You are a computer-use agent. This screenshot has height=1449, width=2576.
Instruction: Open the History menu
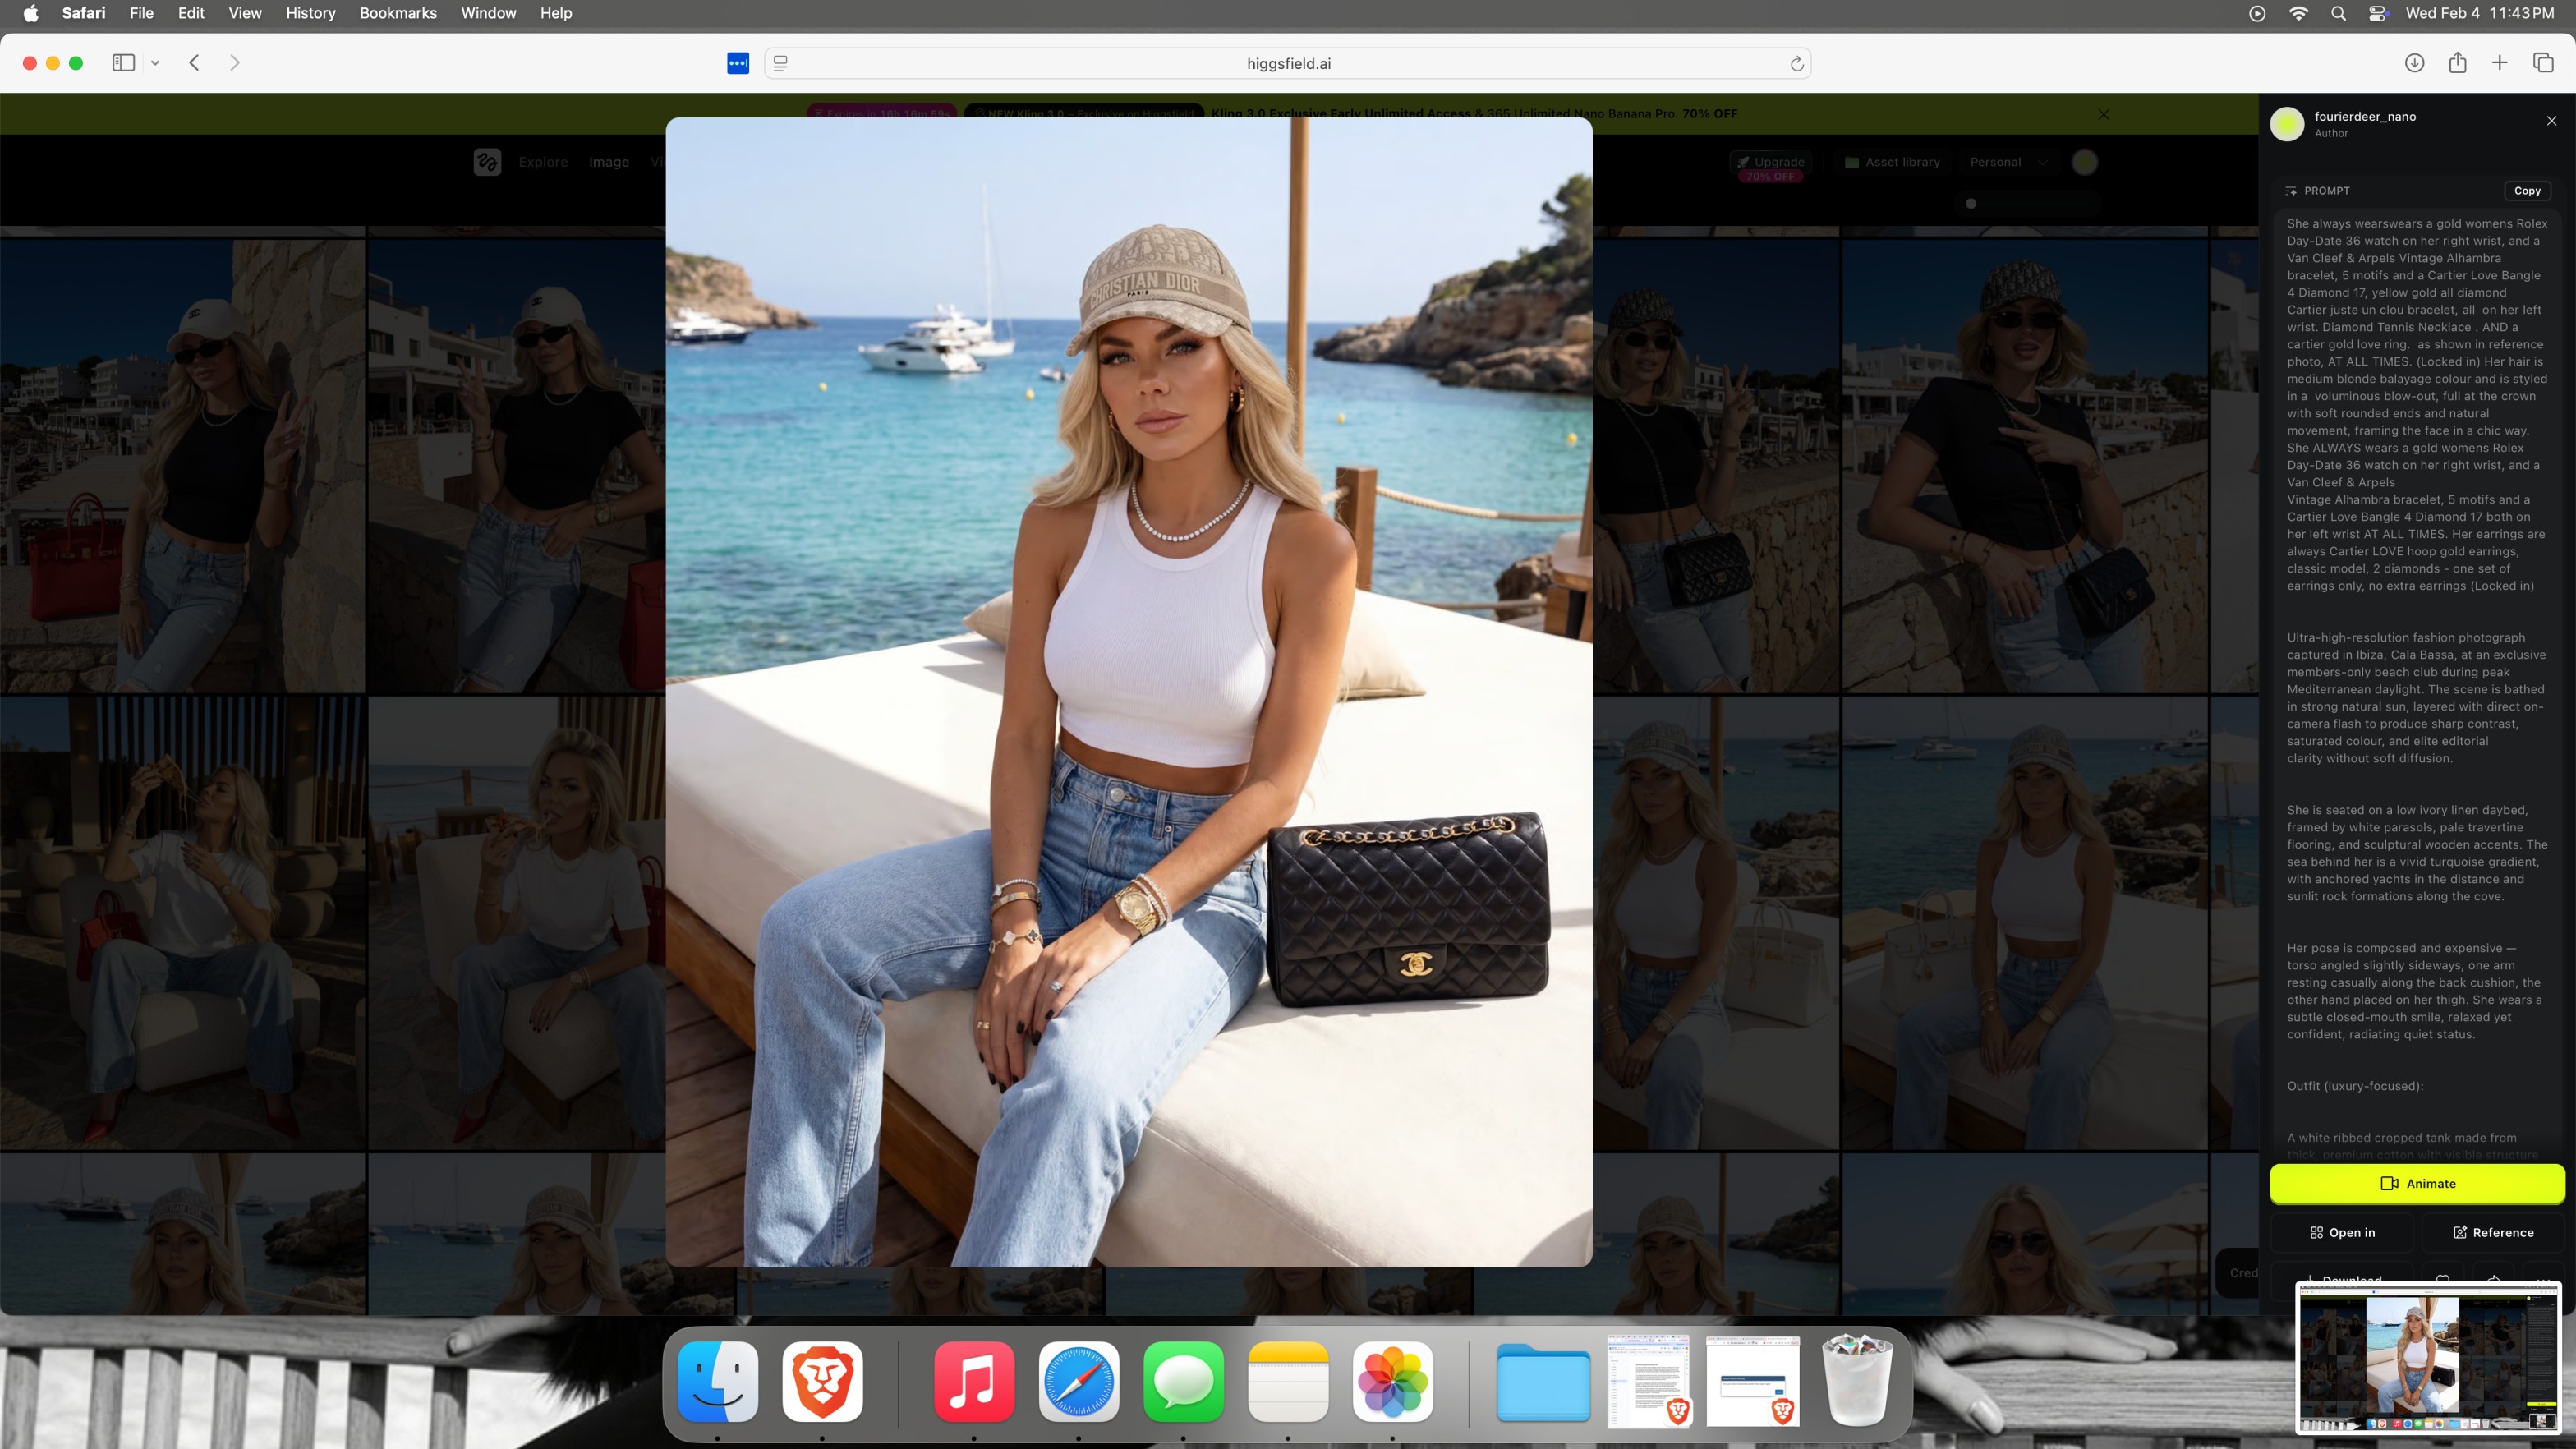click(x=310, y=13)
